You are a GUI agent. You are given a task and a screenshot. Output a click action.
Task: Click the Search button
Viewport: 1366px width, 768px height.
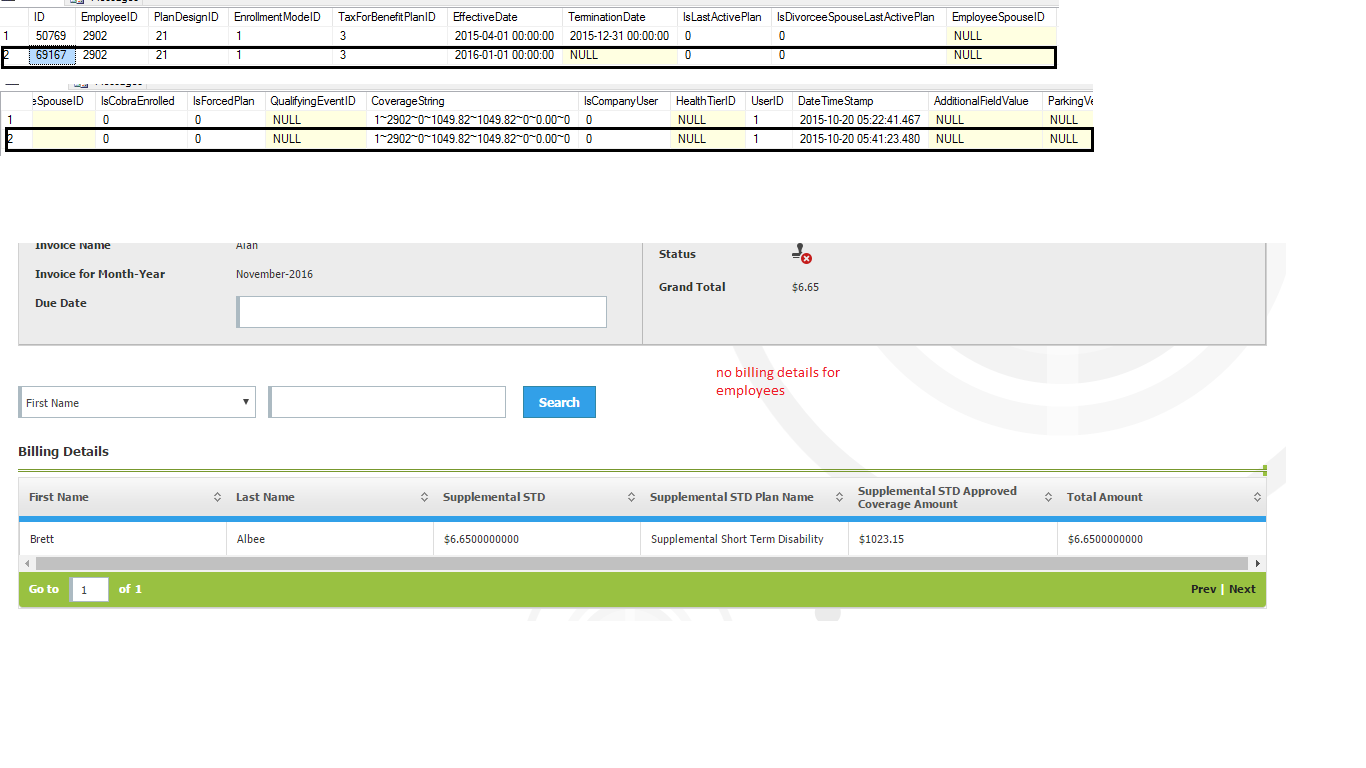click(x=558, y=401)
